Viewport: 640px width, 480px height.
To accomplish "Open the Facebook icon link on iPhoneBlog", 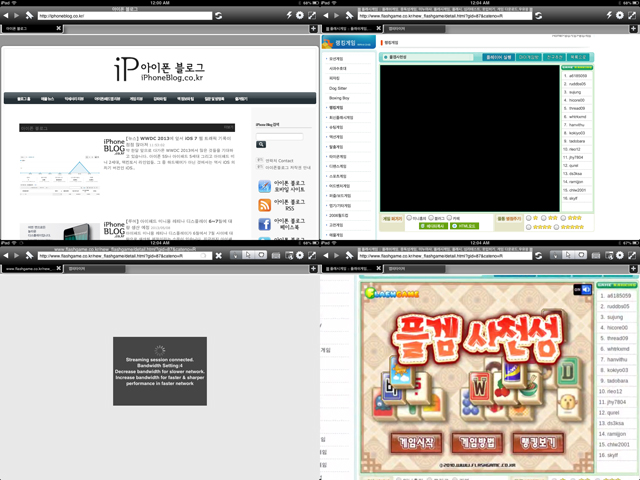I will click(264, 224).
